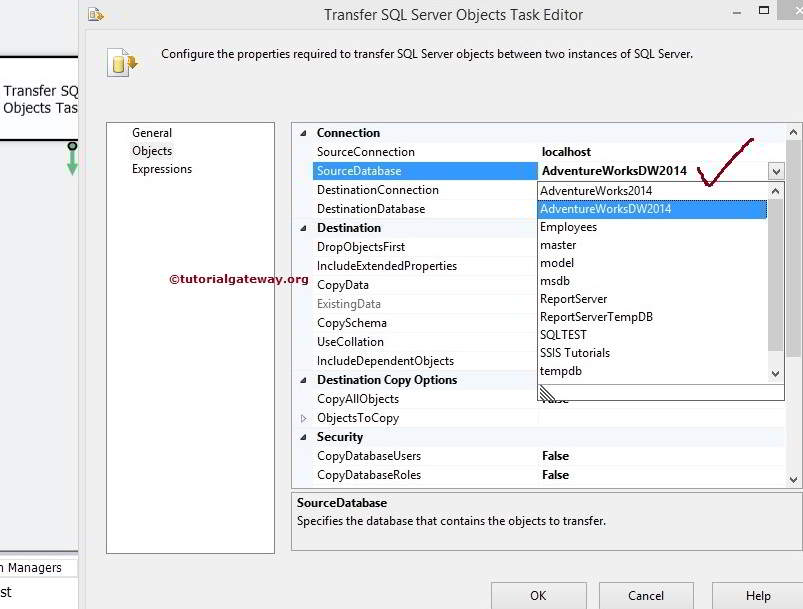The image size is (803, 609).
Task: Collapse the Destination Copy Options category
Action: click(303, 380)
